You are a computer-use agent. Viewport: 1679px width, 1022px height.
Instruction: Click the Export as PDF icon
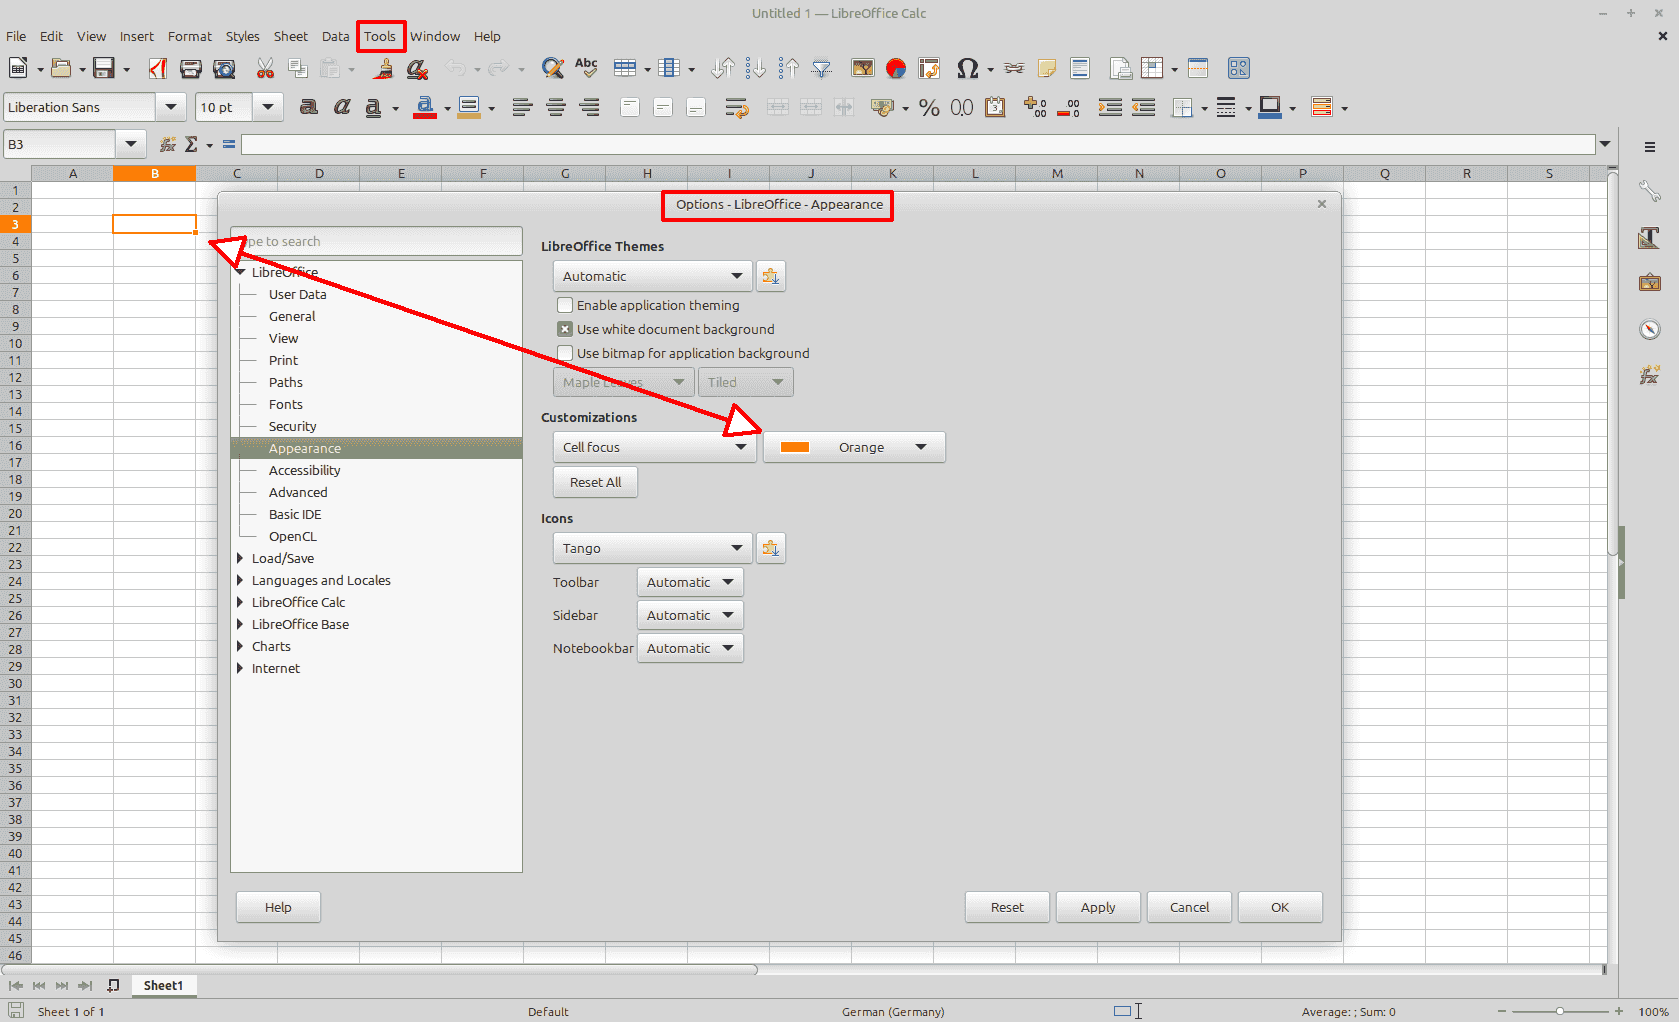pyautogui.click(x=158, y=68)
